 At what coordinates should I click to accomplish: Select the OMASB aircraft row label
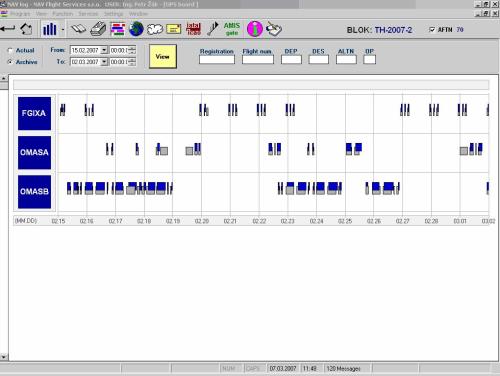[34, 191]
